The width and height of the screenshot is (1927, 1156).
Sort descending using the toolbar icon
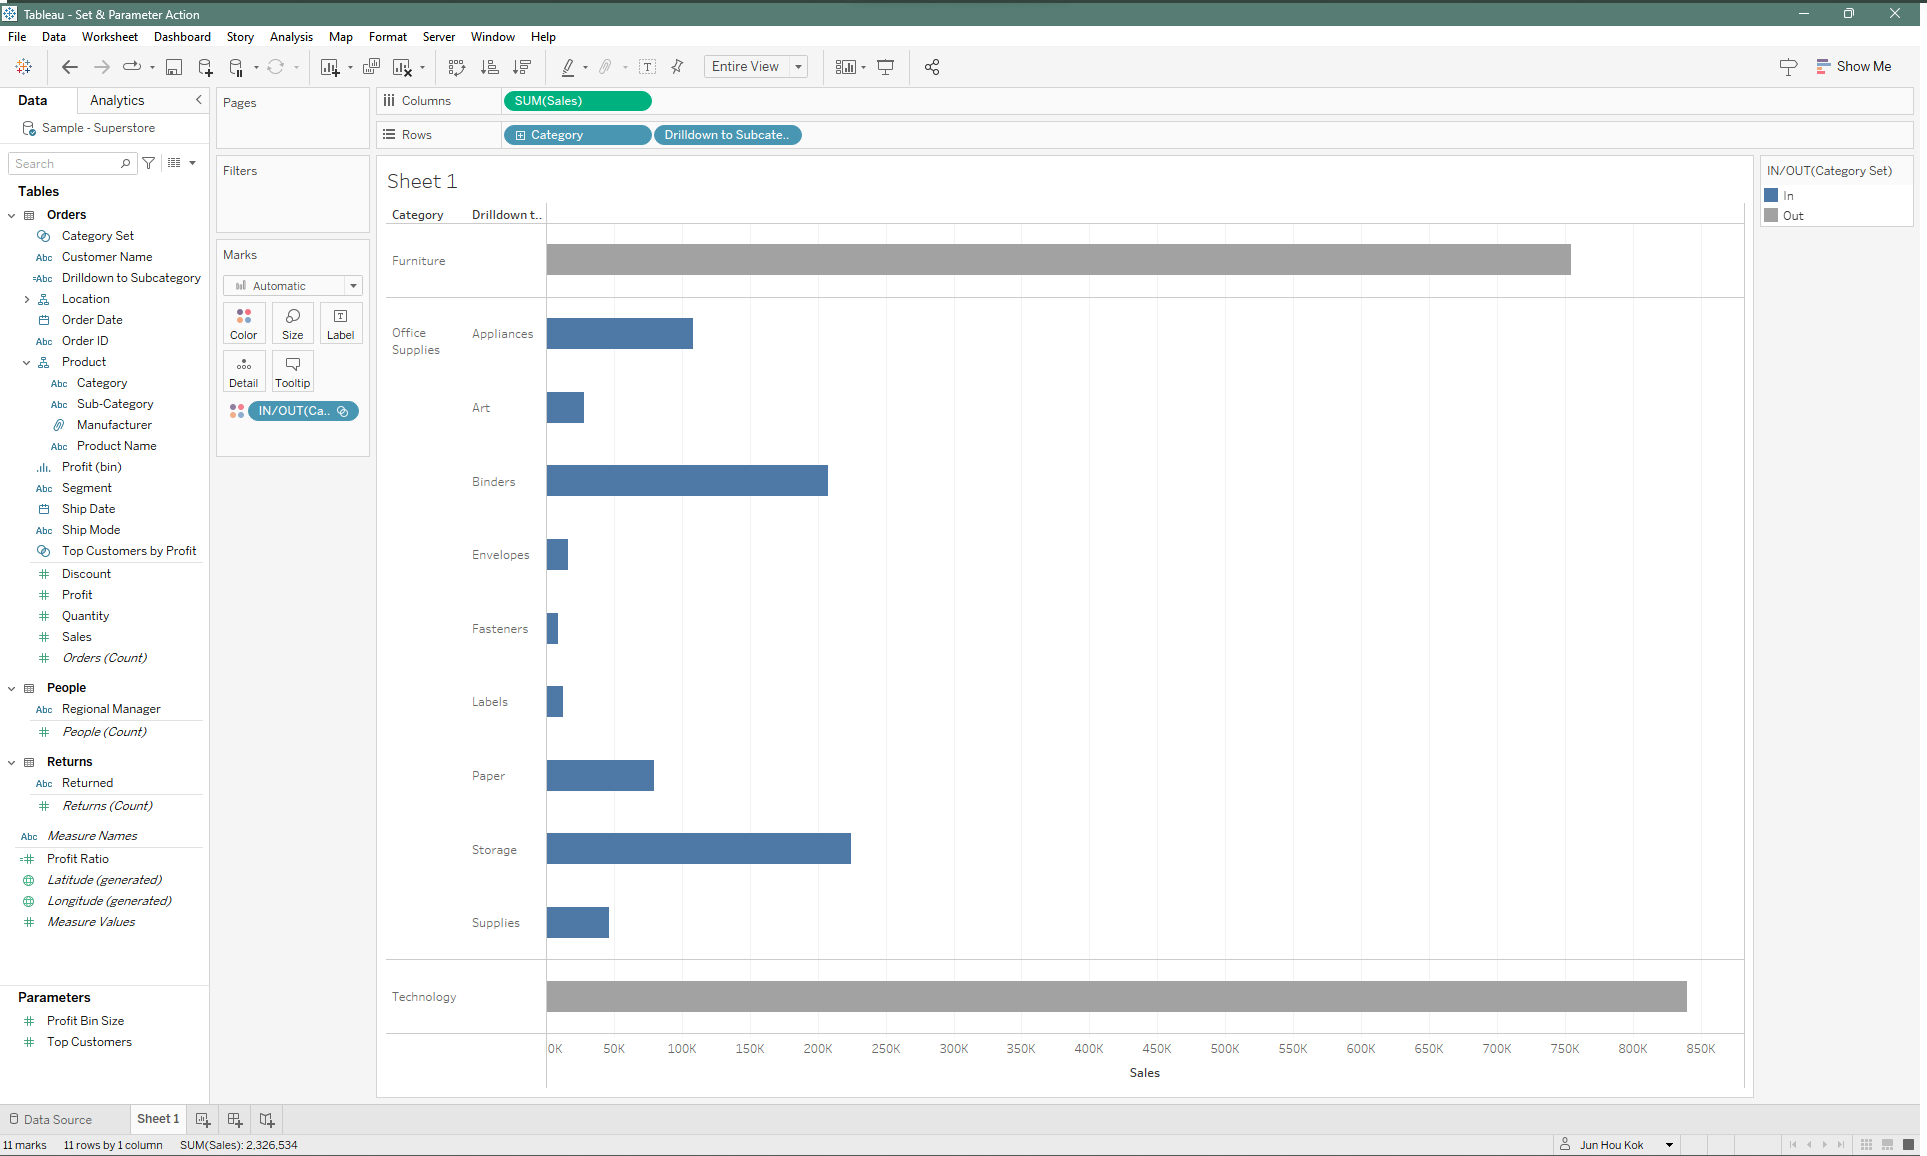[522, 67]
